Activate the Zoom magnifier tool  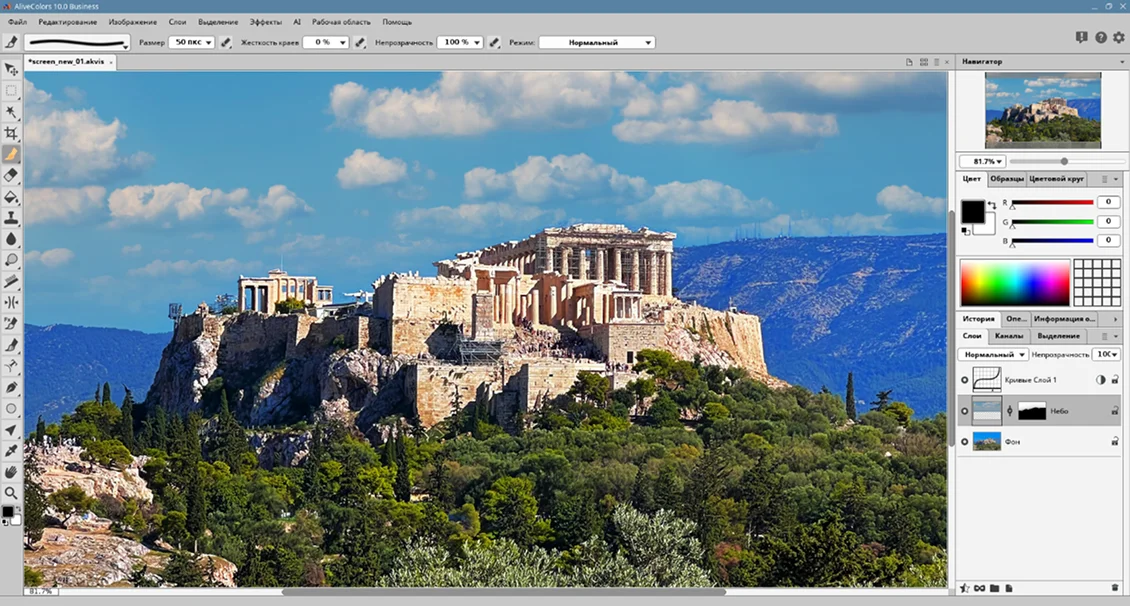click(11, 493)
